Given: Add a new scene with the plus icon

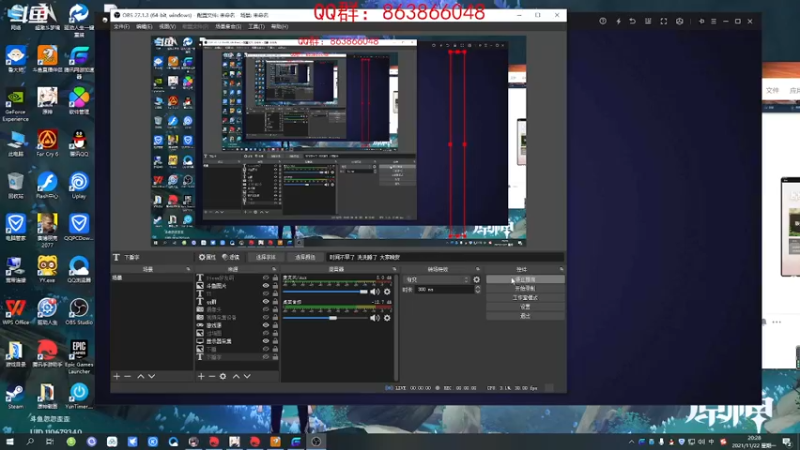Looking at the screenshot, I should point(117,376).
